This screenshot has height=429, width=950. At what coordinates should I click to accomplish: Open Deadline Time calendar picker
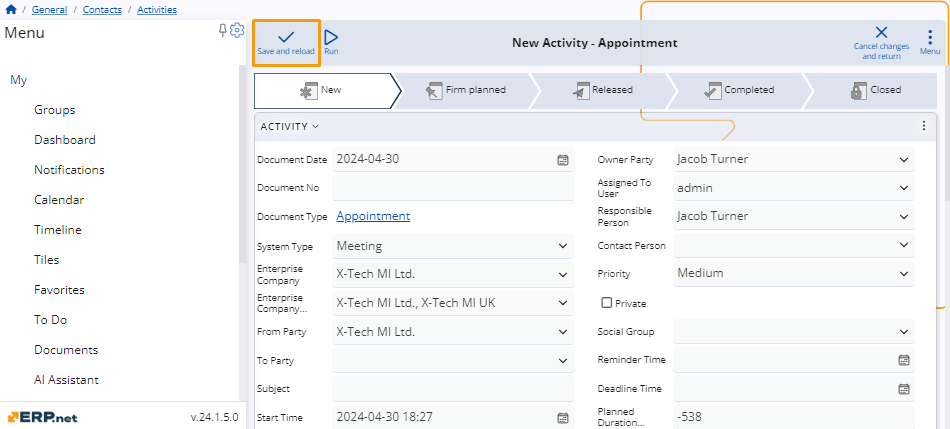tap(903, 389)
